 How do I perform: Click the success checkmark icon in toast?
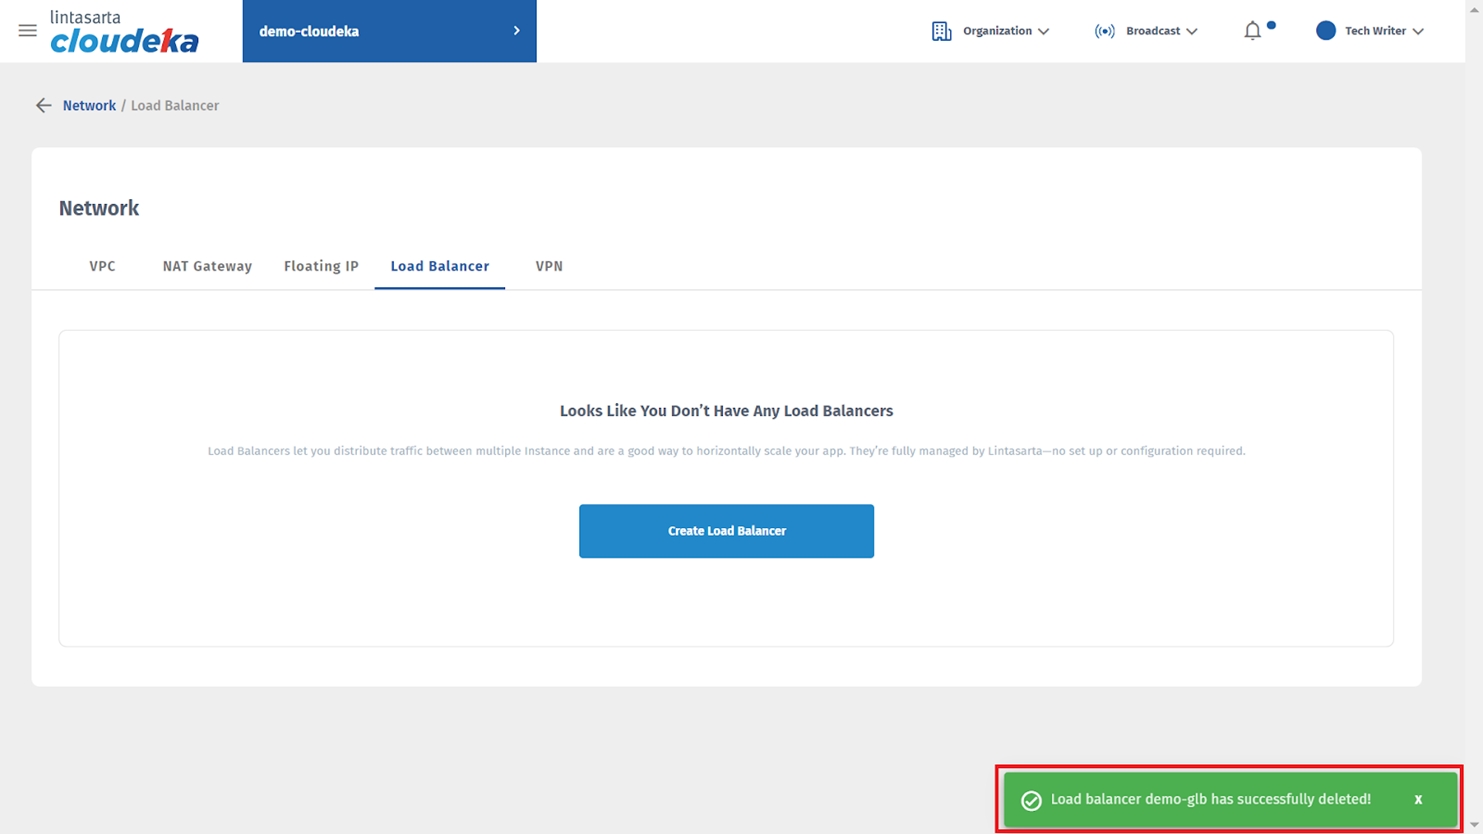(1031, 800)
